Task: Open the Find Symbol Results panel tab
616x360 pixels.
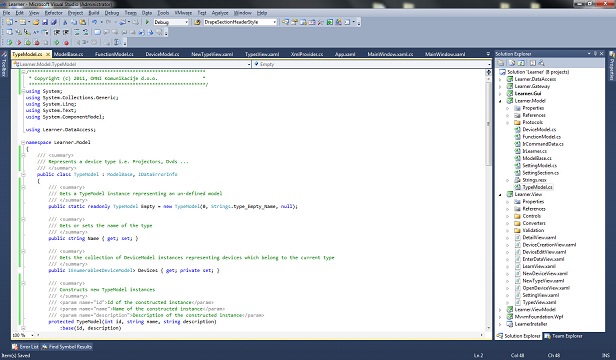Action: pos(66,347)
